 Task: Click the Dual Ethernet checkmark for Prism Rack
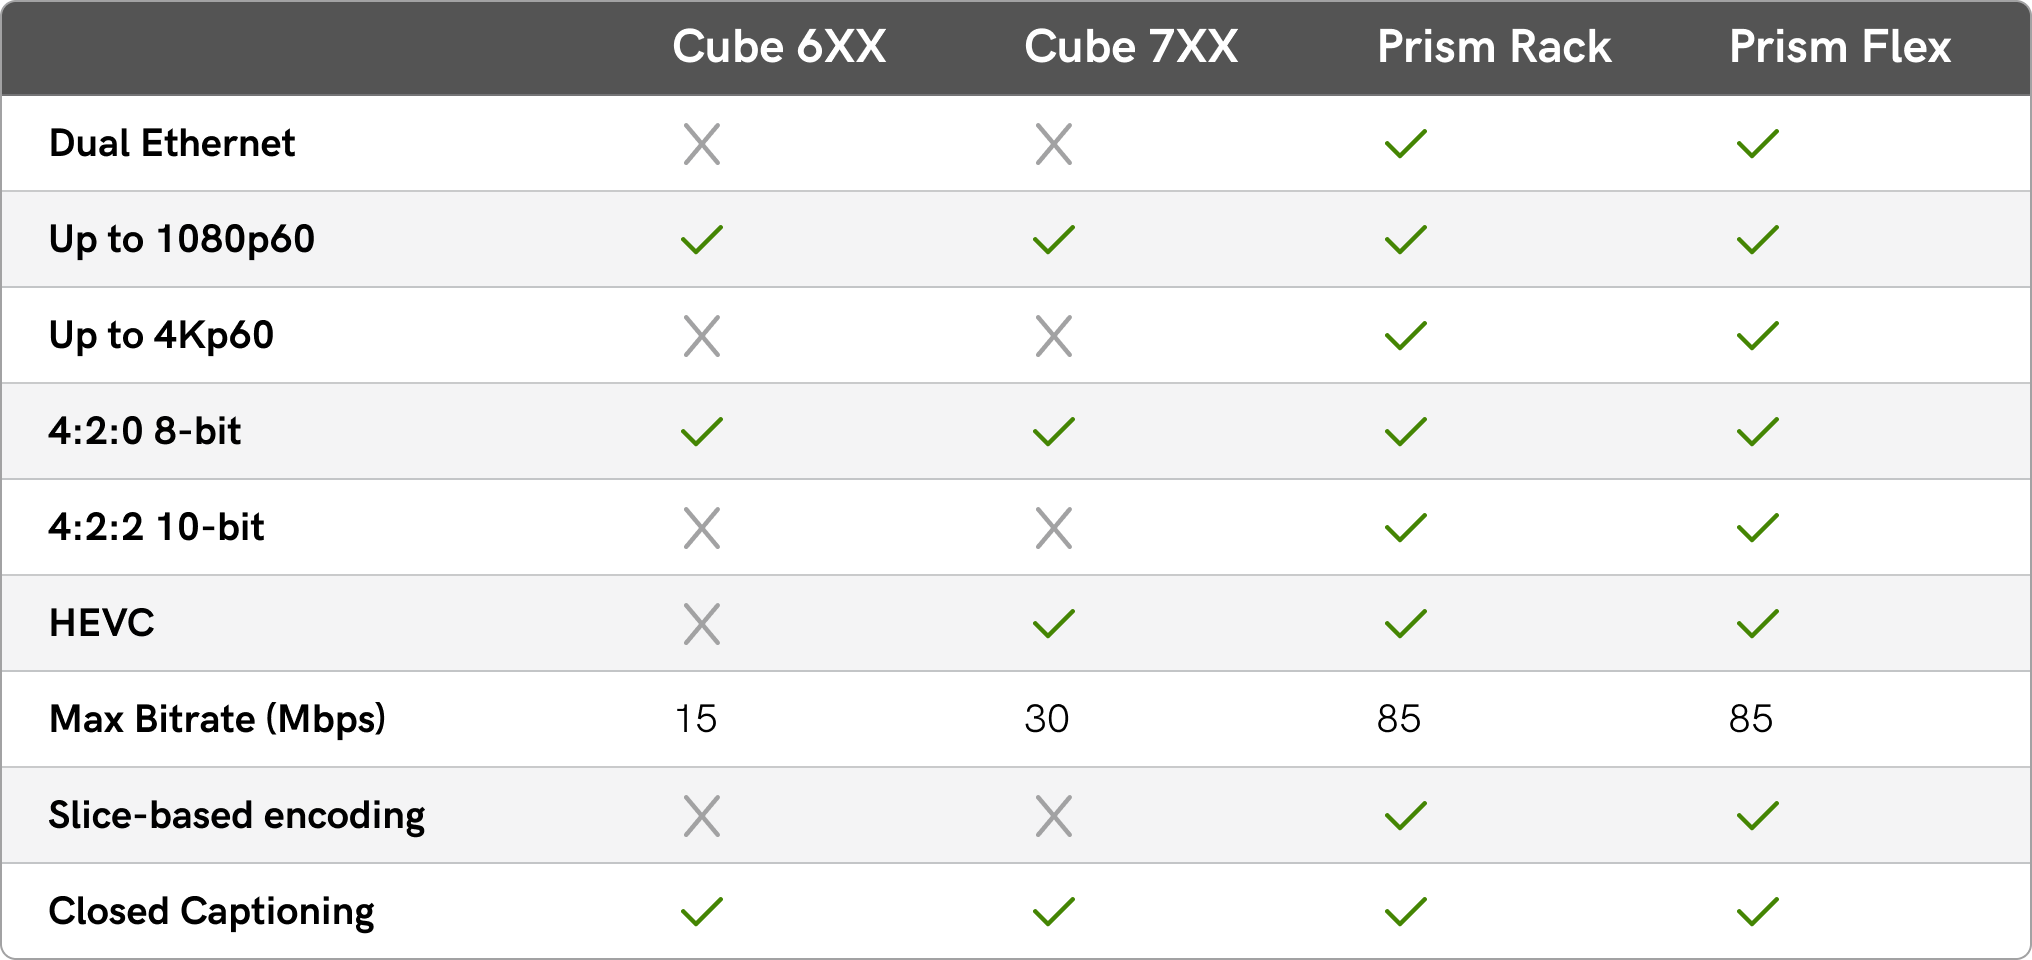coord(1405,144)
